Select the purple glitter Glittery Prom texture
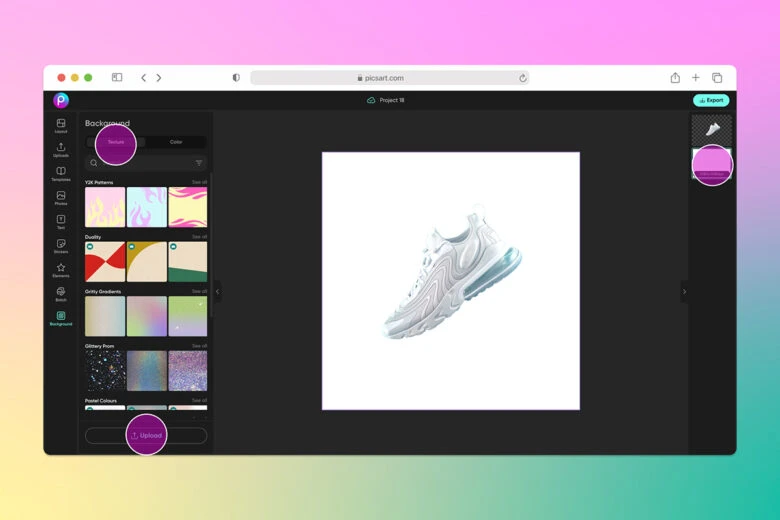The image size is (780, 520). pos(188,371)
